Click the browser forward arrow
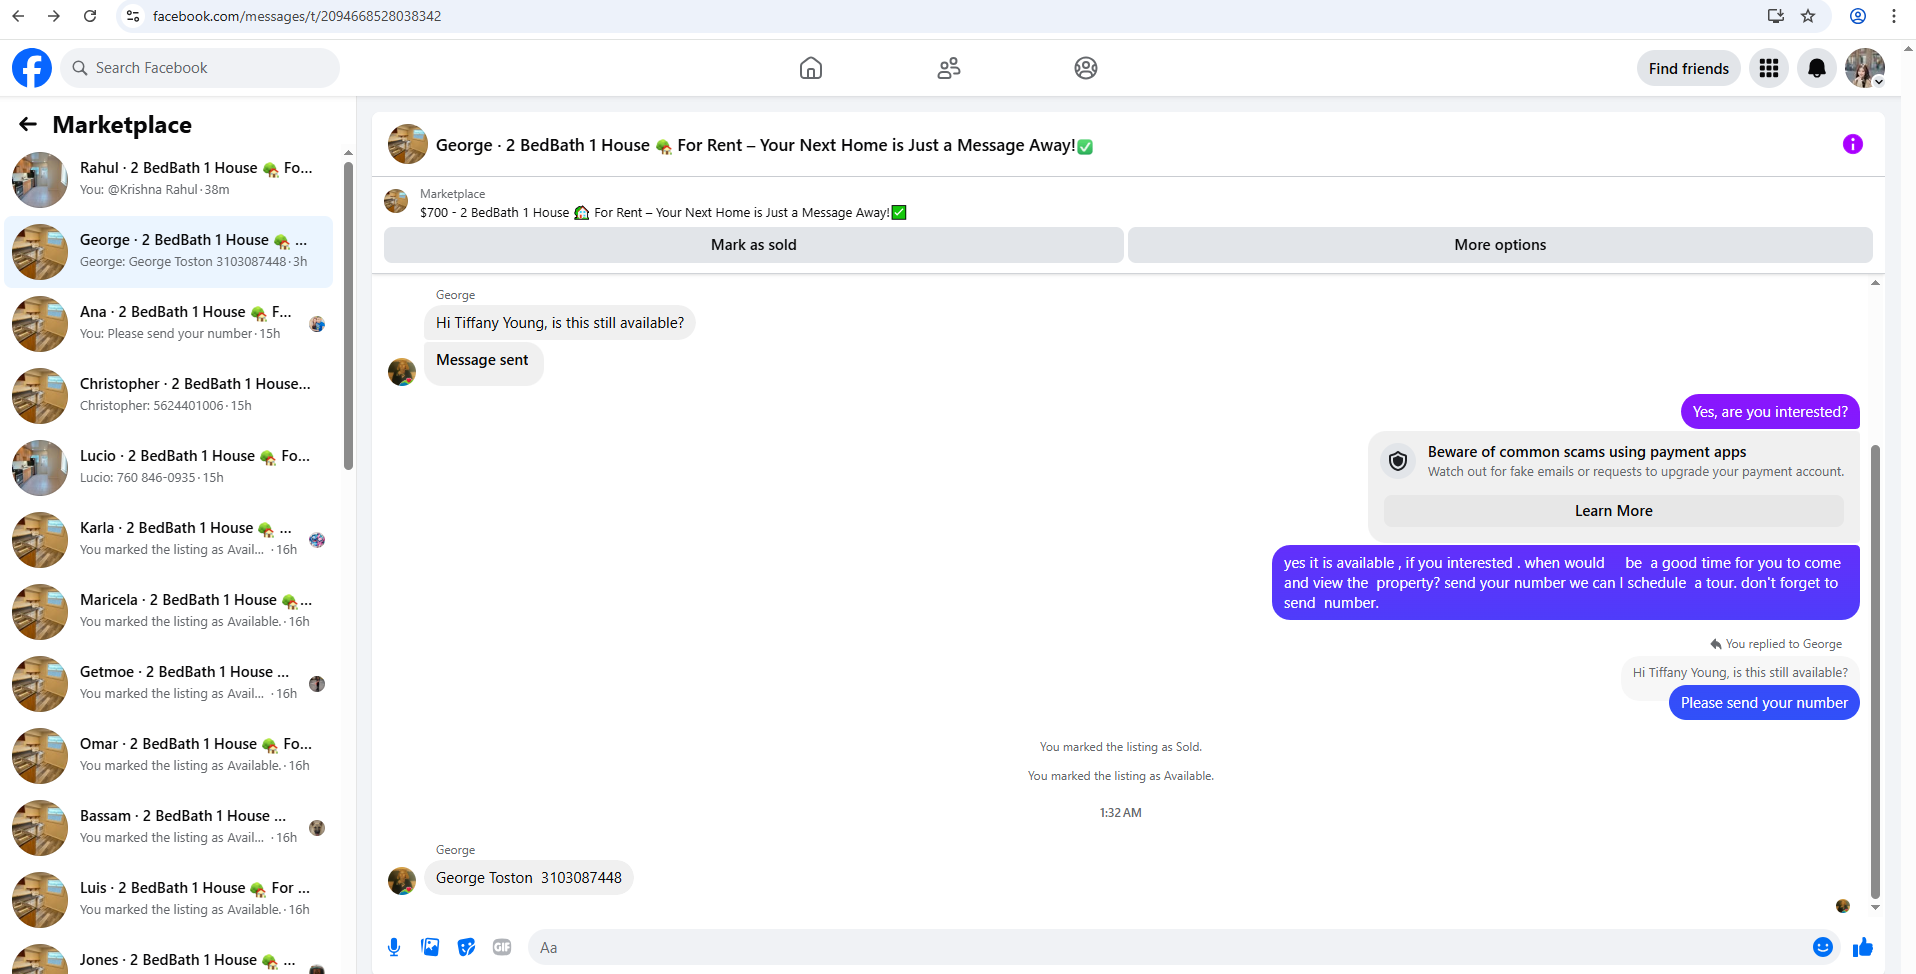 [x=54, y=16]
